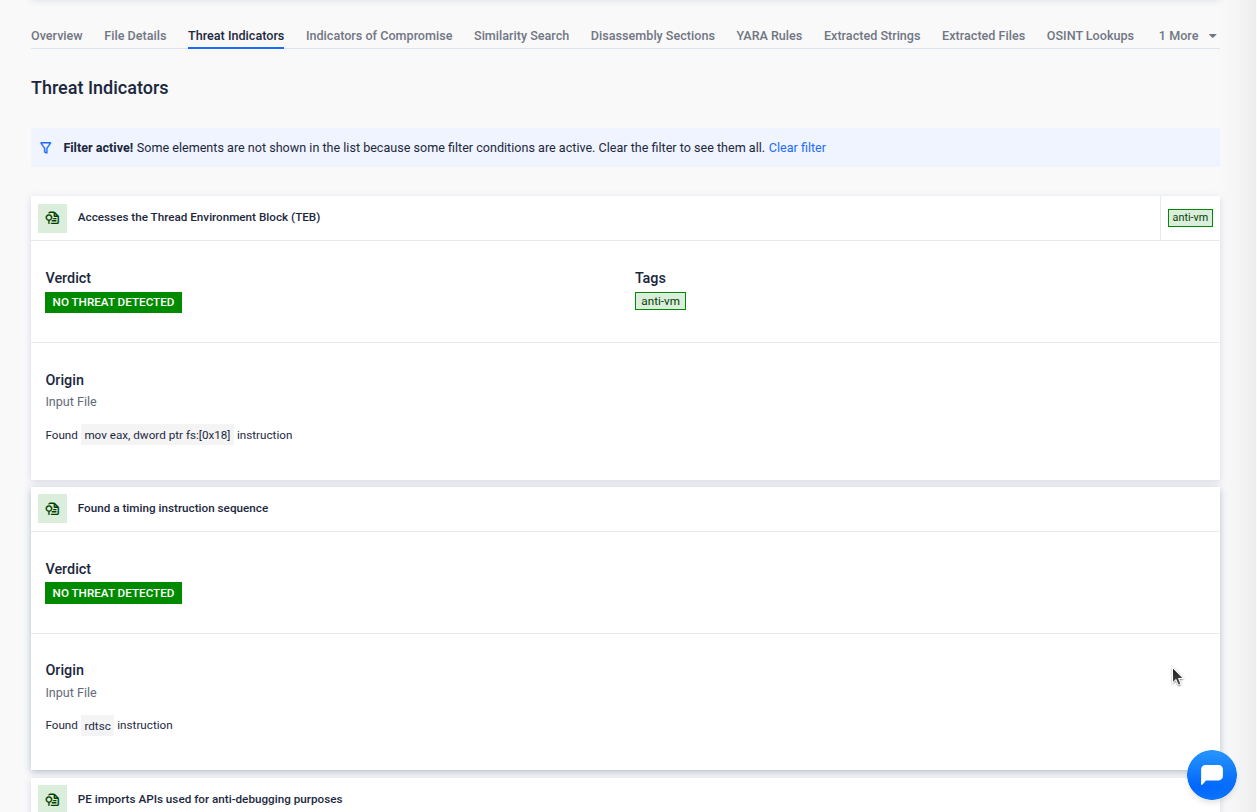Switch to the Overview tab

57,36
